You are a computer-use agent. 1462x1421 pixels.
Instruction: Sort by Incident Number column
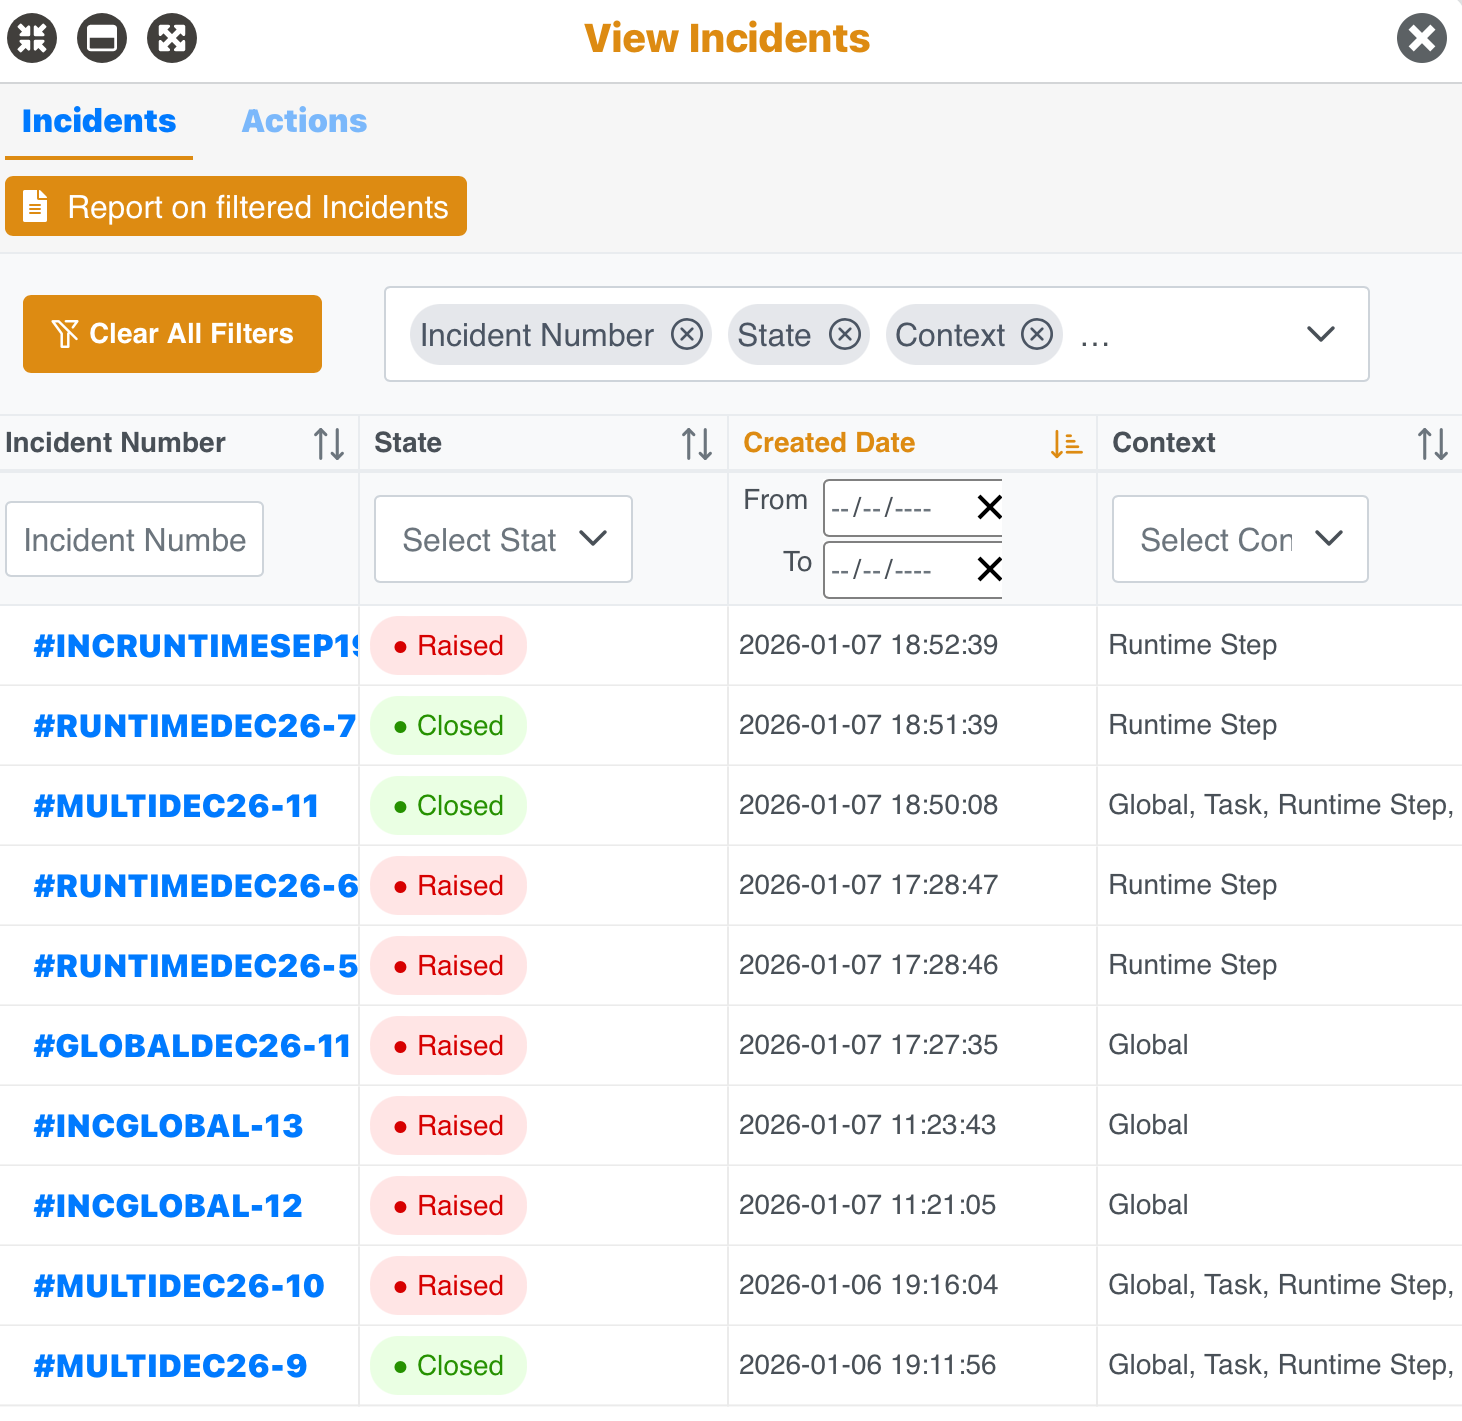pos(329,443)
